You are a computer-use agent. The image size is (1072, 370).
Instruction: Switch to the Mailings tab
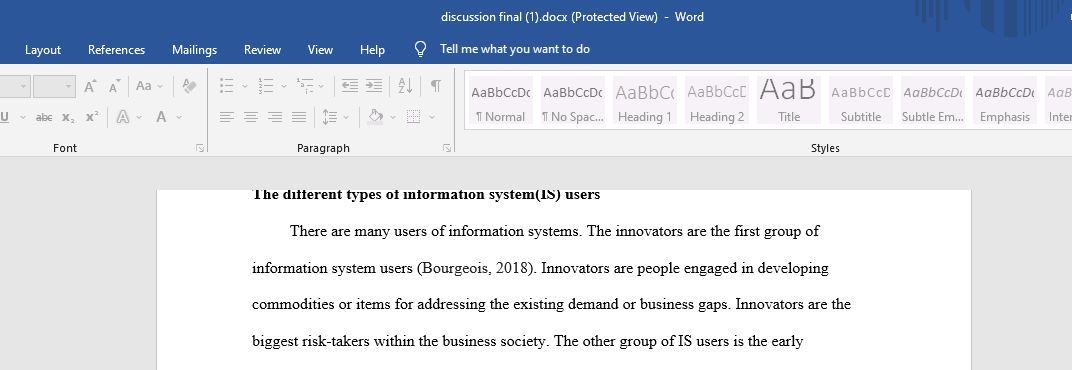tap(194, 50)
